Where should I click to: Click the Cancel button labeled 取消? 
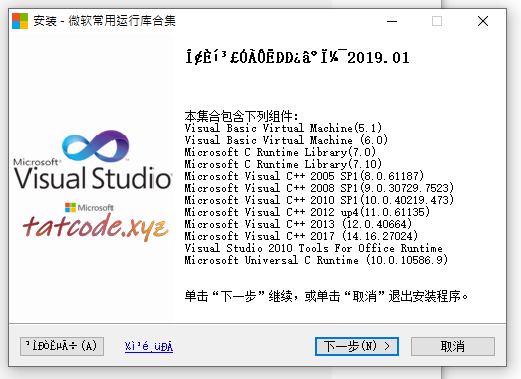click(x=453, y=346)
